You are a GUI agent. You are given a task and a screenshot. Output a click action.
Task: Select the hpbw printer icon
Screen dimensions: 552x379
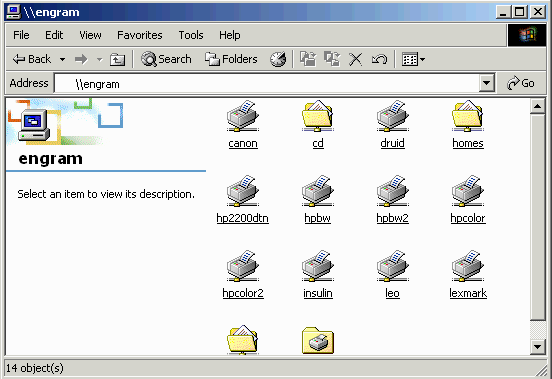pyautogui.click(x=318, y=191)
